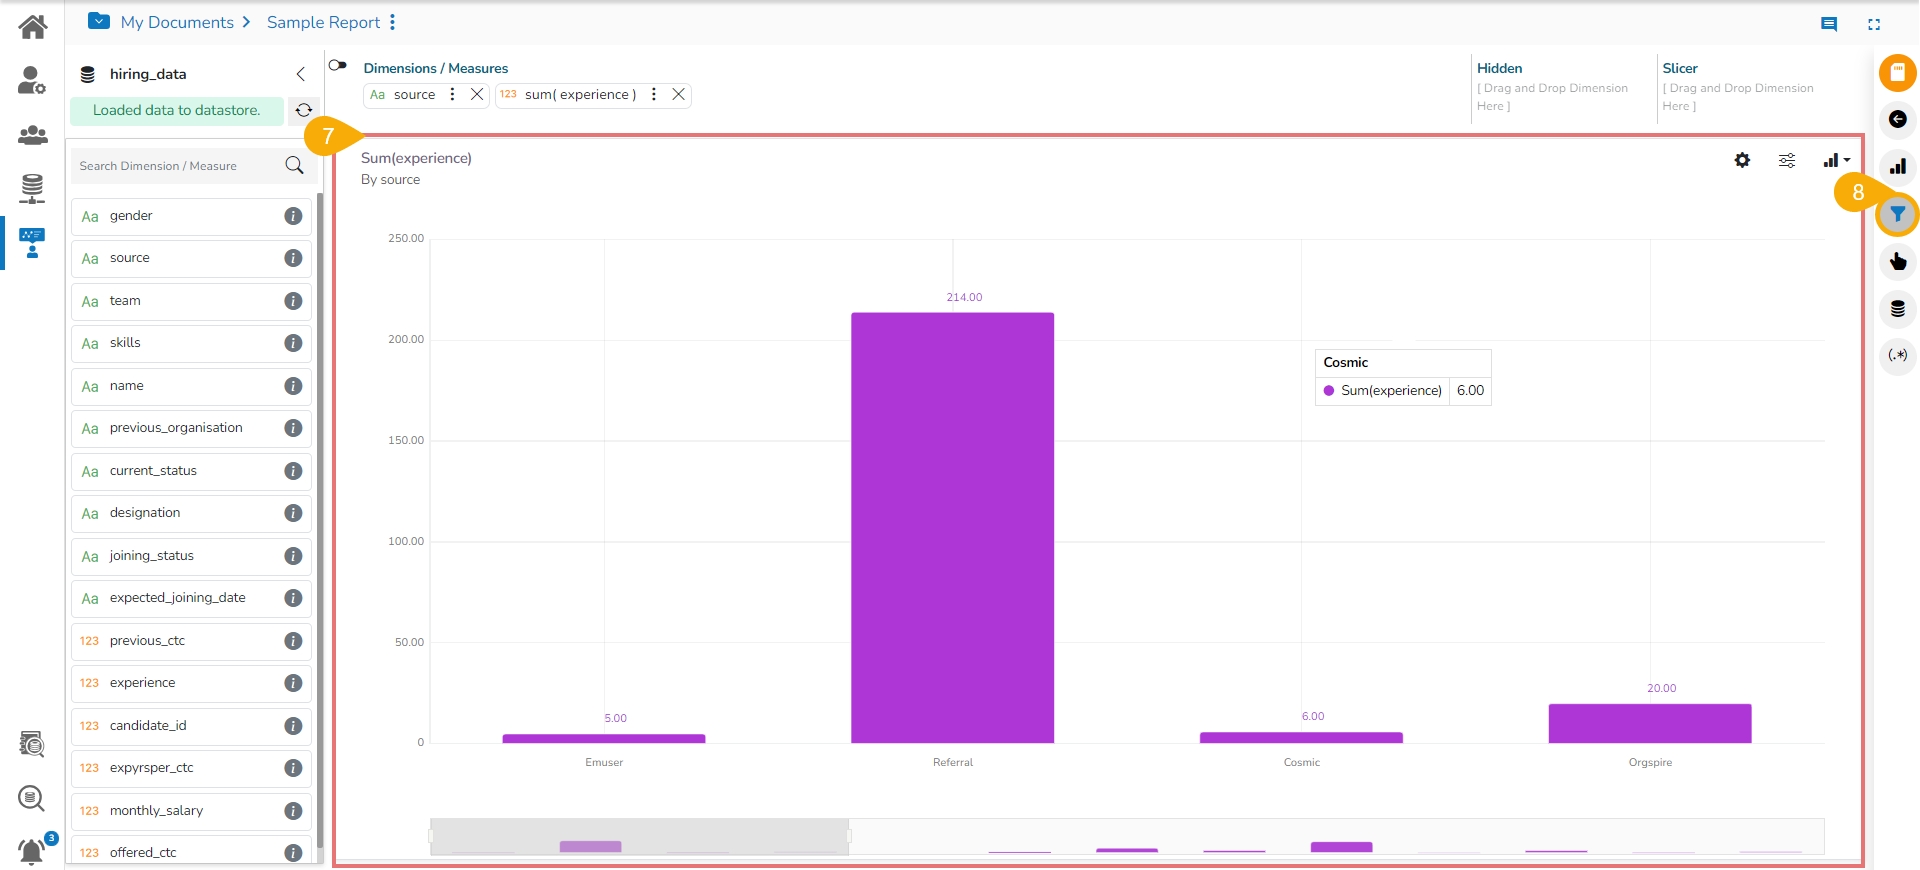
Task: Refresh the datastore loading icon
Action: click(x=304, y=110)
